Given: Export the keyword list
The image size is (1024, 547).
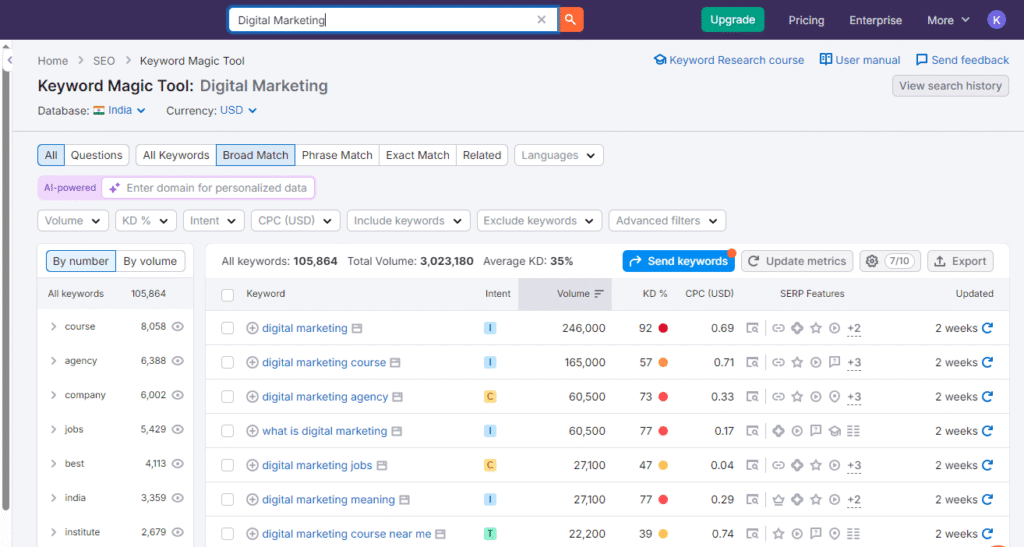Looking at the screenshot, I should coord(960,261).
